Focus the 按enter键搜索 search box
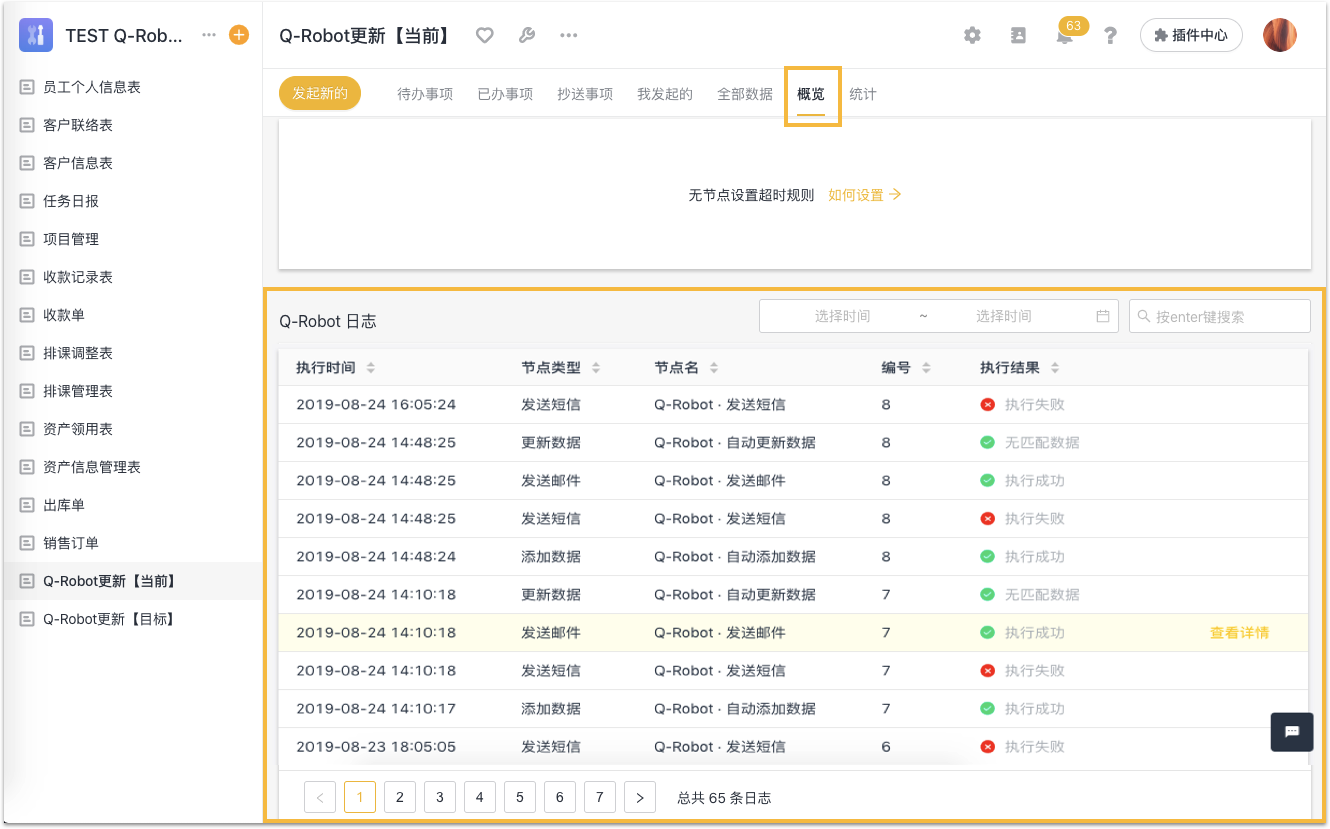Viewport: 1330px width, 829px height. (x=1220, y=316)
